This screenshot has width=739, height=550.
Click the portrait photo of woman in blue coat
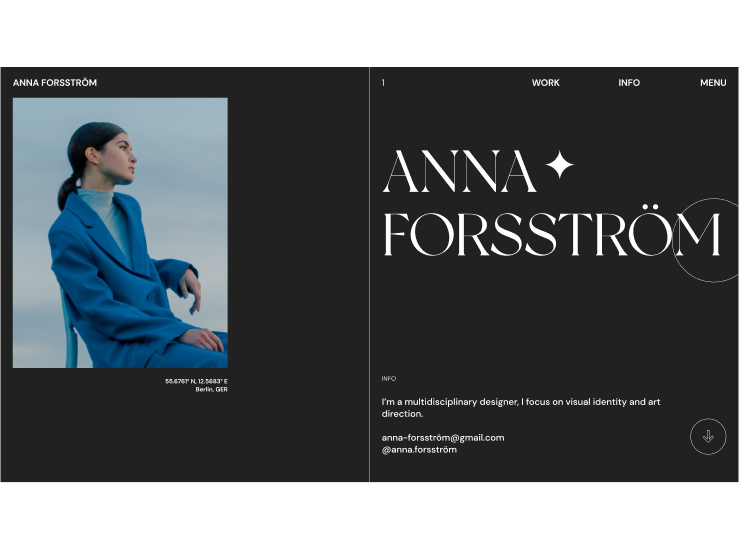[120, 233]
